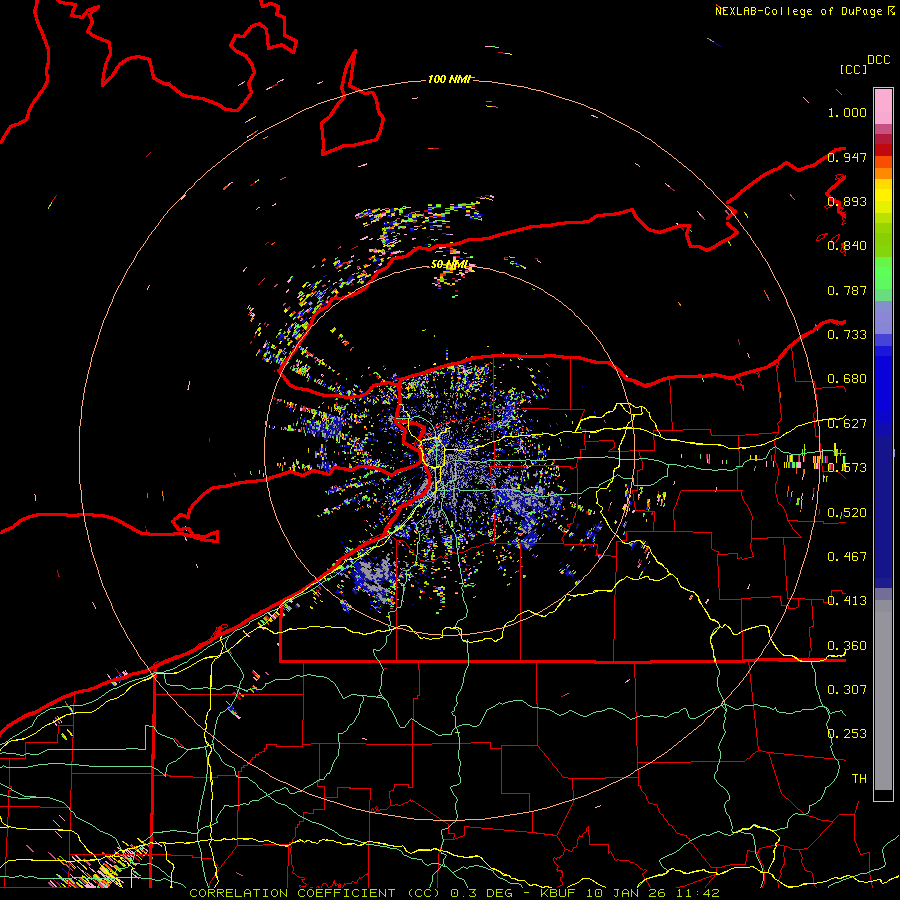The image size is (900, 900).
Task: Select the 0.467 scale value
Action: pyautogui.click(x=847, y=556)
